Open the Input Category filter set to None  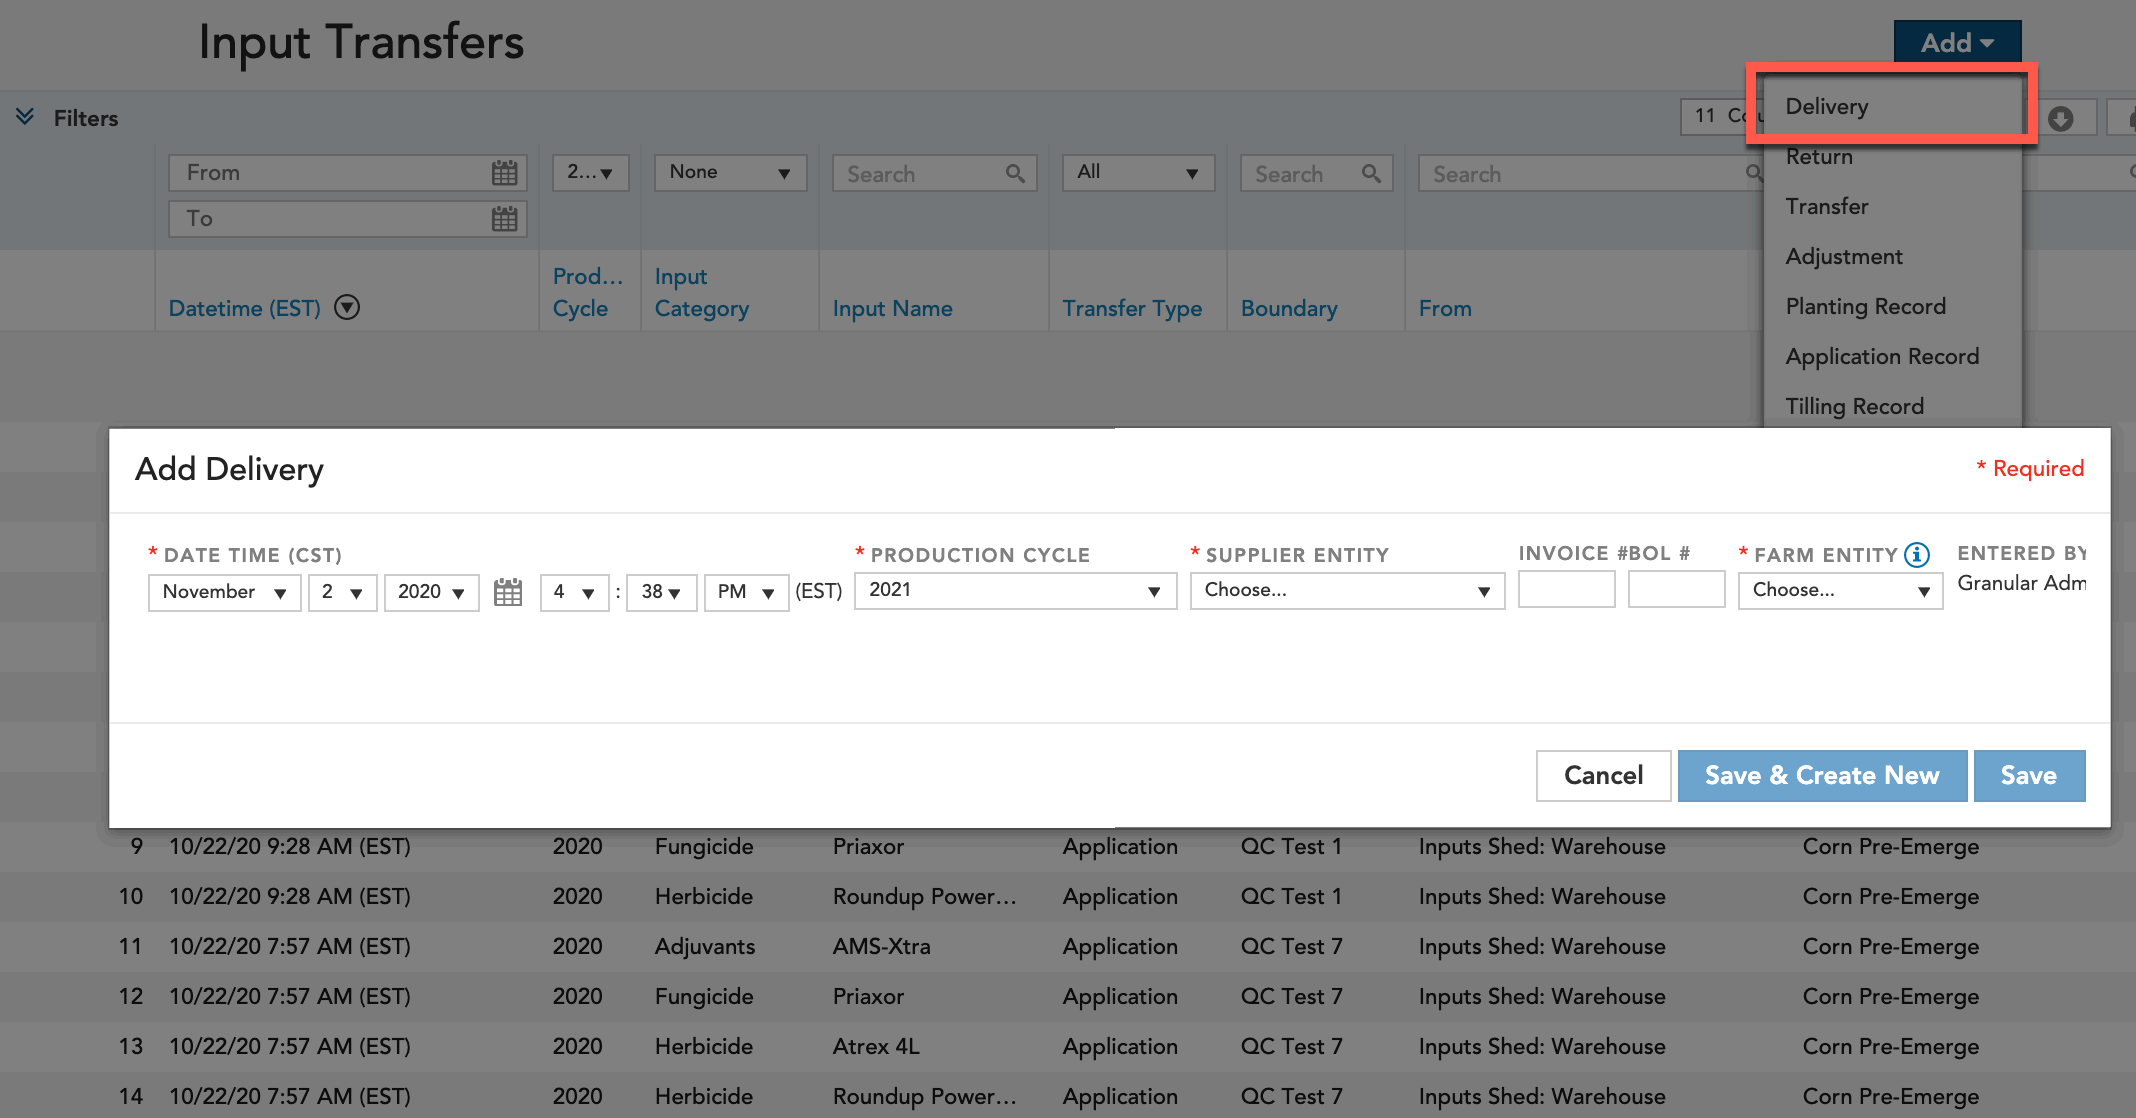pyautogui.click(x=730, y=172)
